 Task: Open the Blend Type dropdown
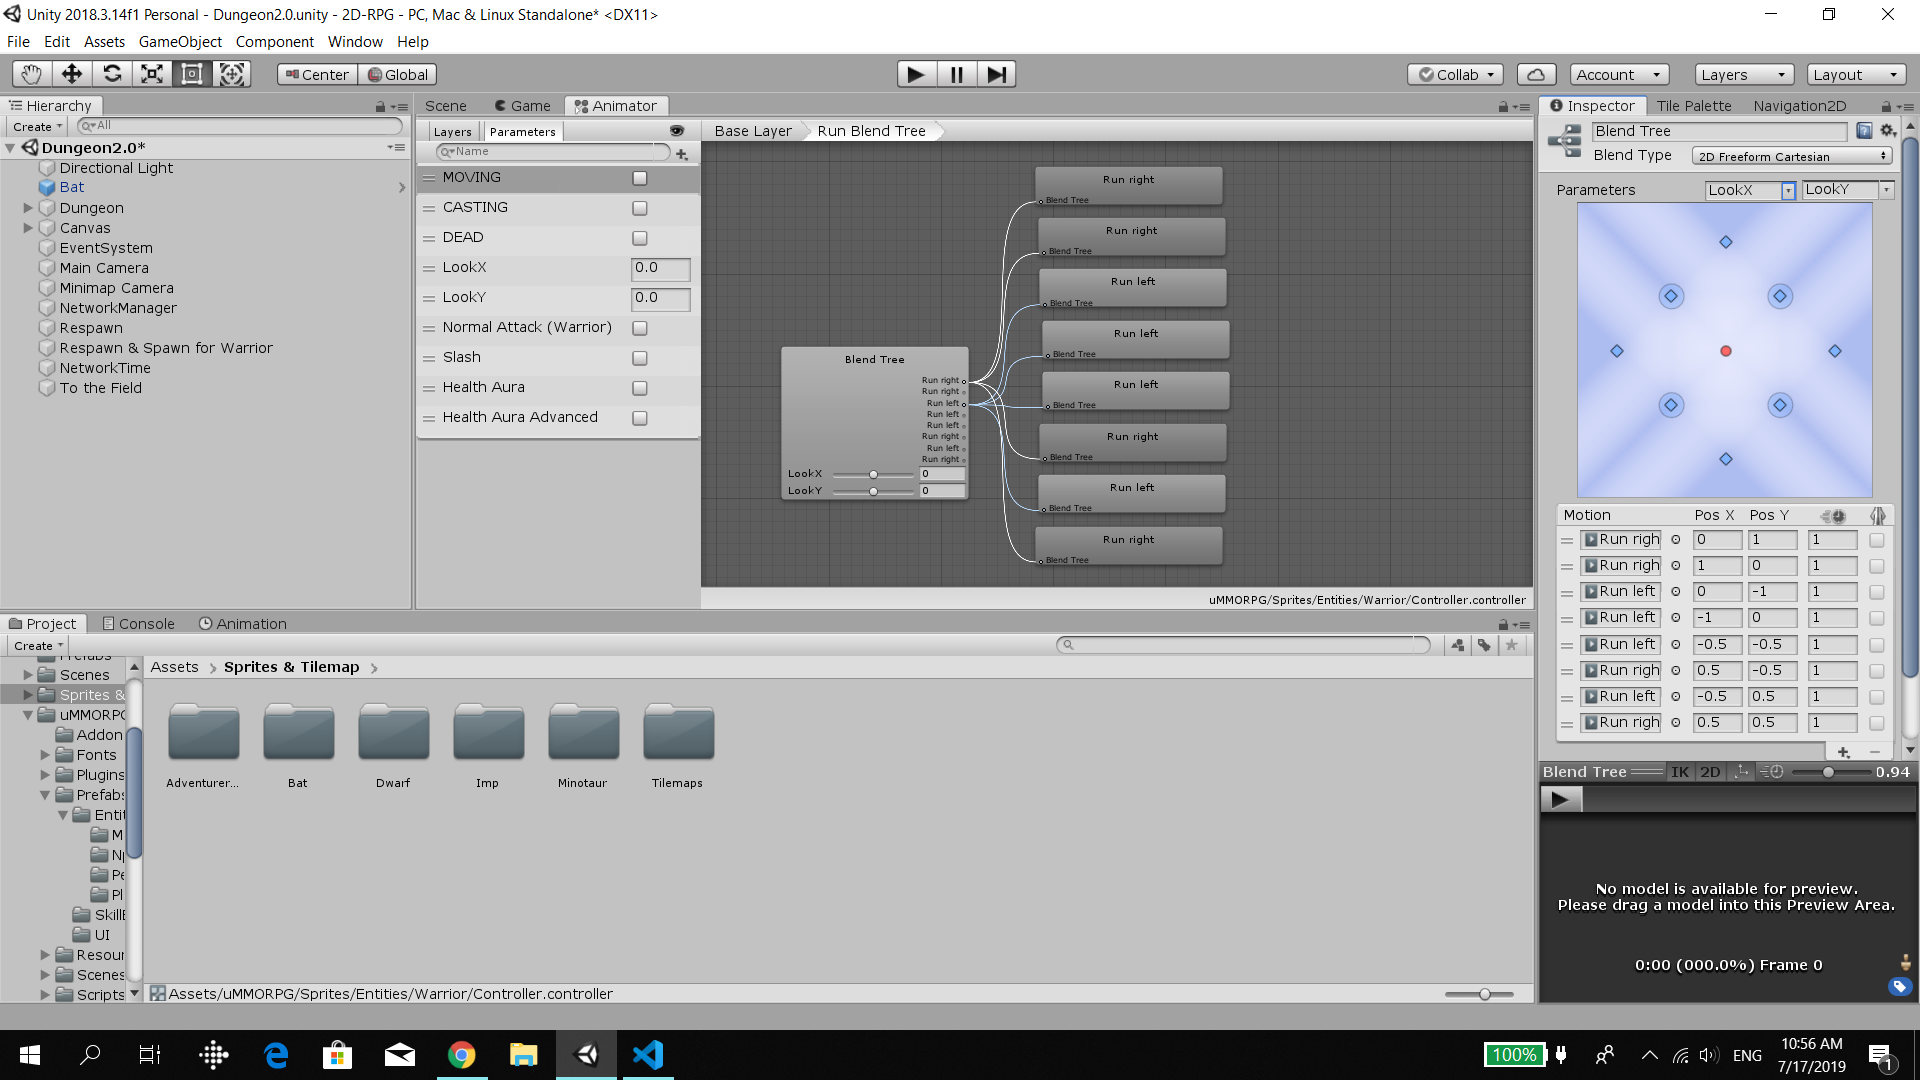coord(1791,156)
